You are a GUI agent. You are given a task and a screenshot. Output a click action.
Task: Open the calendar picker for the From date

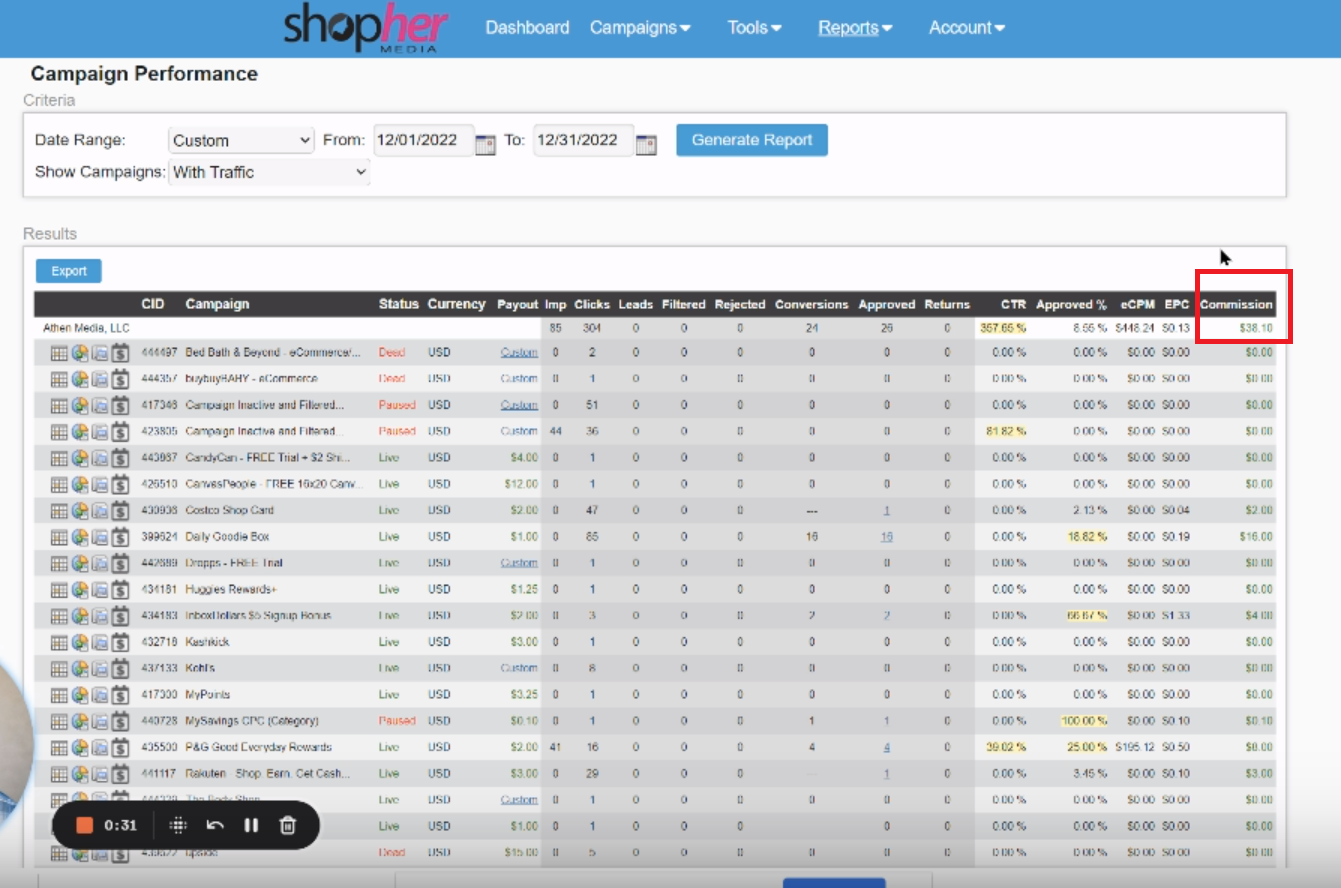[x=485, y=144]
